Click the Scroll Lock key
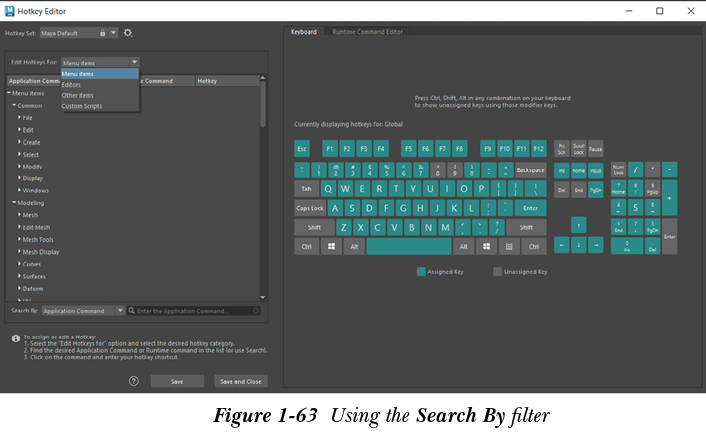 (x=579, y=148)
